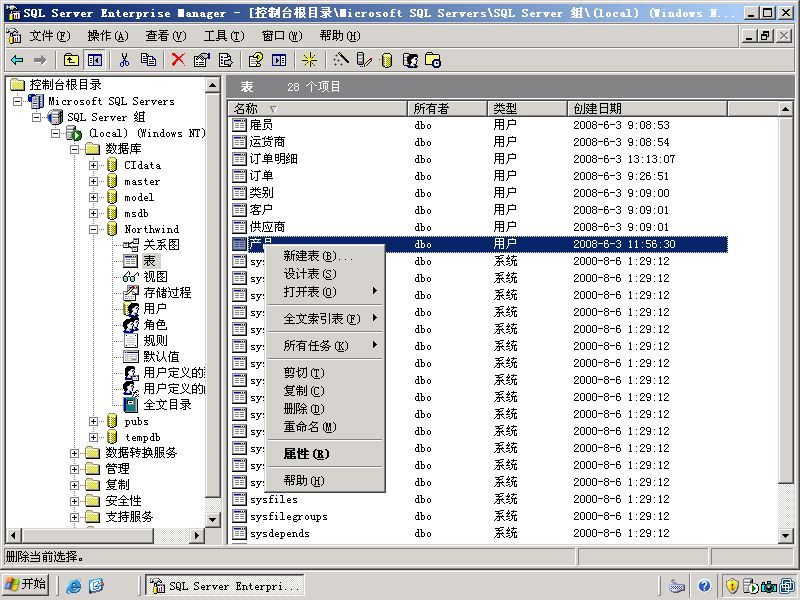Click the Back arrow toolbar icon

17,60
